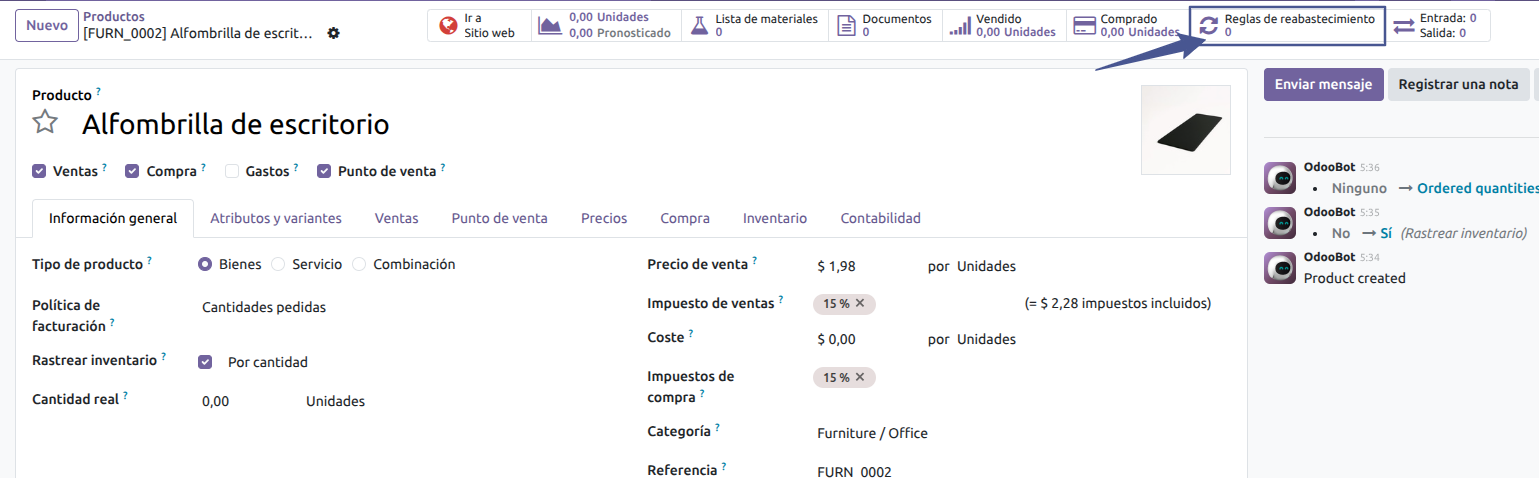This screenshot has height=478, width=1539.
Task: Toggle Rastrear inventario checkbox
Action: (x=205, y=362)
